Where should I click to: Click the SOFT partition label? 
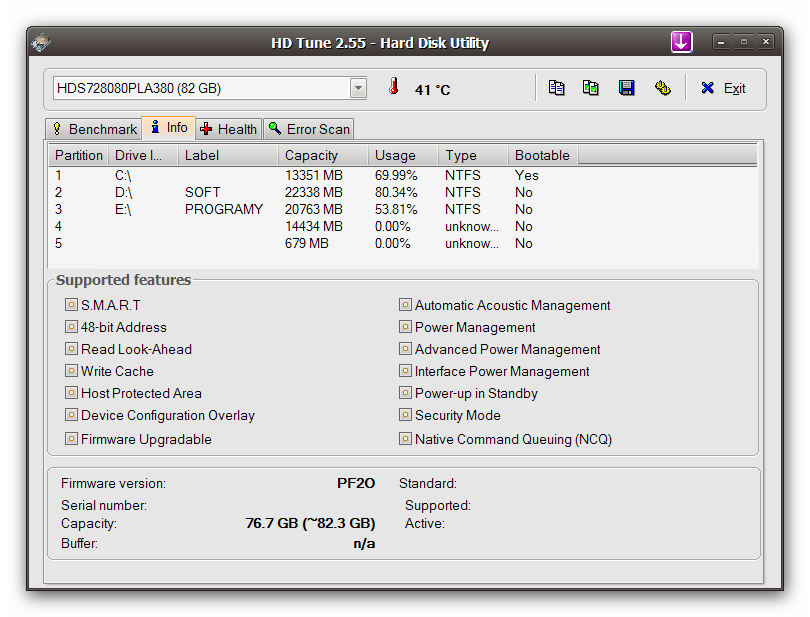tap(202, 193)
